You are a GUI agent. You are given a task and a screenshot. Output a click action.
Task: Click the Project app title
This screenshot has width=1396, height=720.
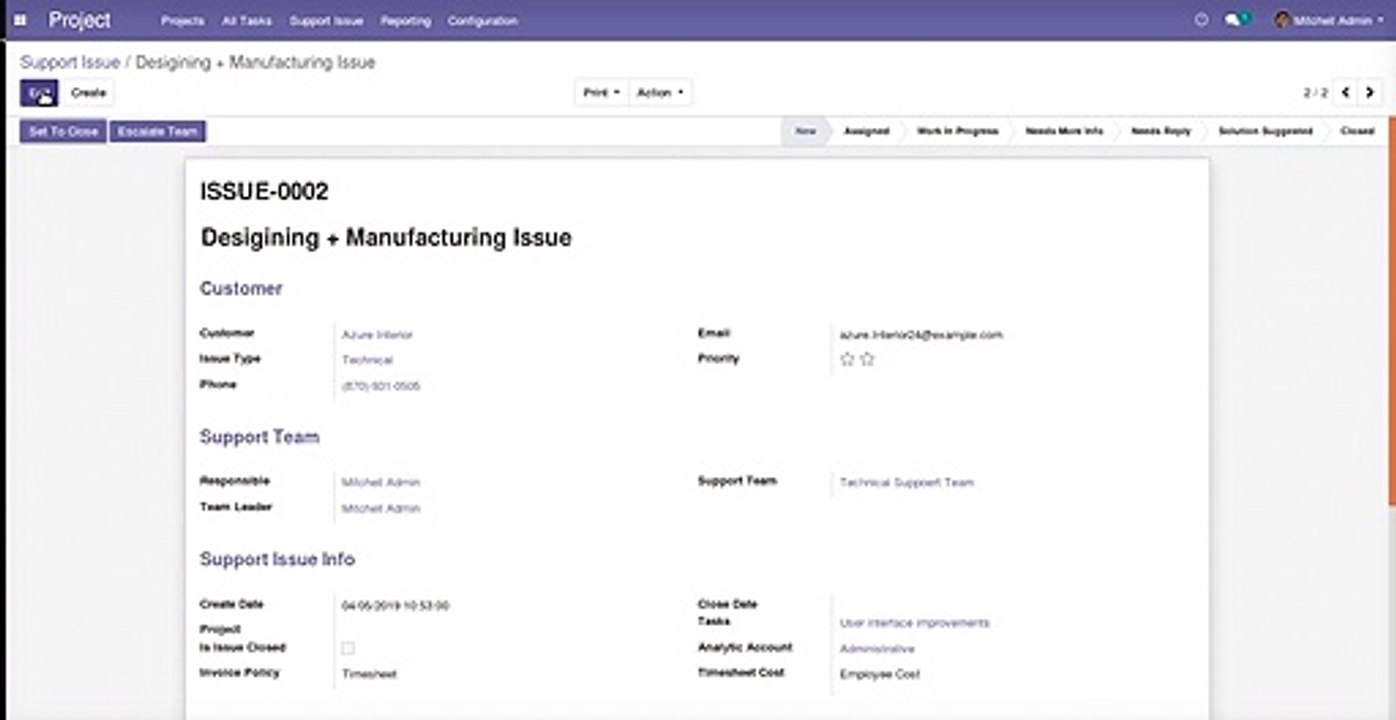pyautogui.click(x=80, y=20)
